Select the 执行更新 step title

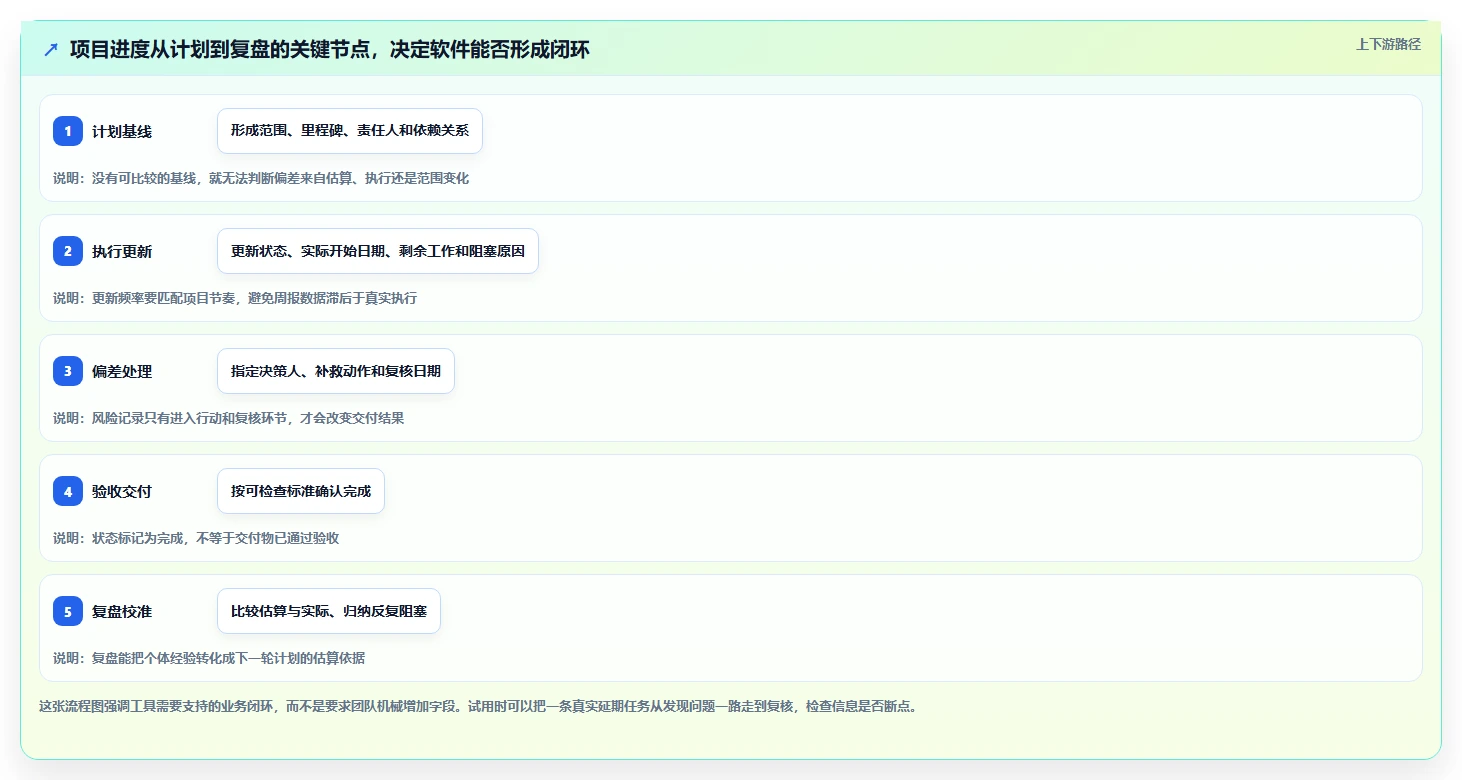[x=122, y=251]
